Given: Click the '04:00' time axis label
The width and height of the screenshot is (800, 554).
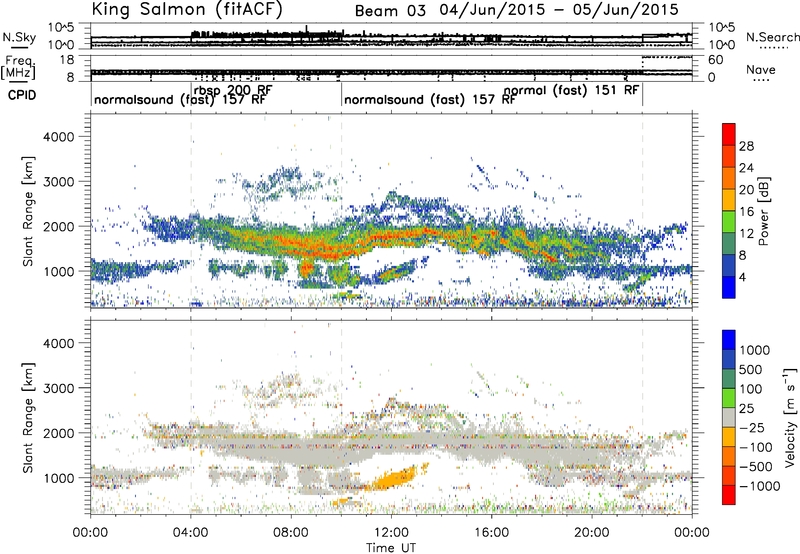Looking at the screenshot, I should [191, 533].
